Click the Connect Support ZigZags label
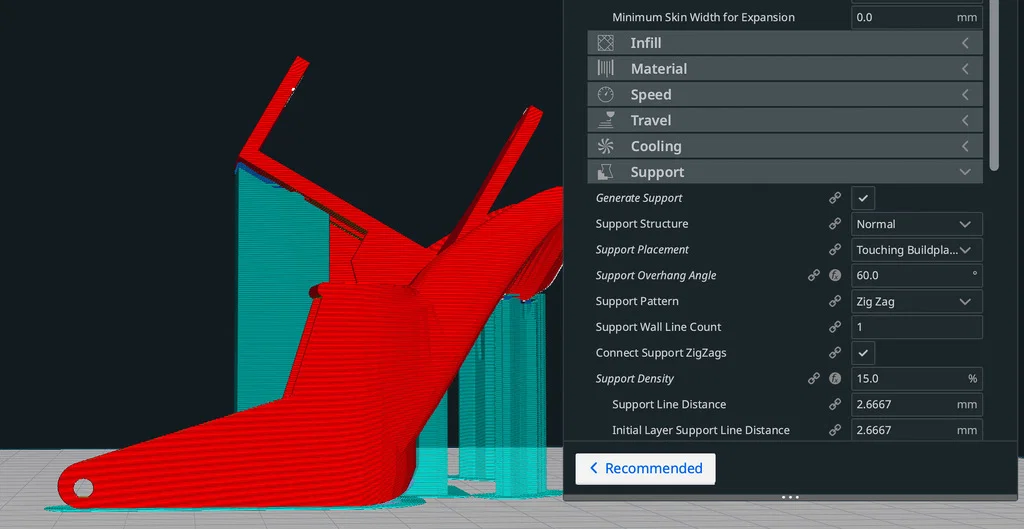 coord(661,353)
